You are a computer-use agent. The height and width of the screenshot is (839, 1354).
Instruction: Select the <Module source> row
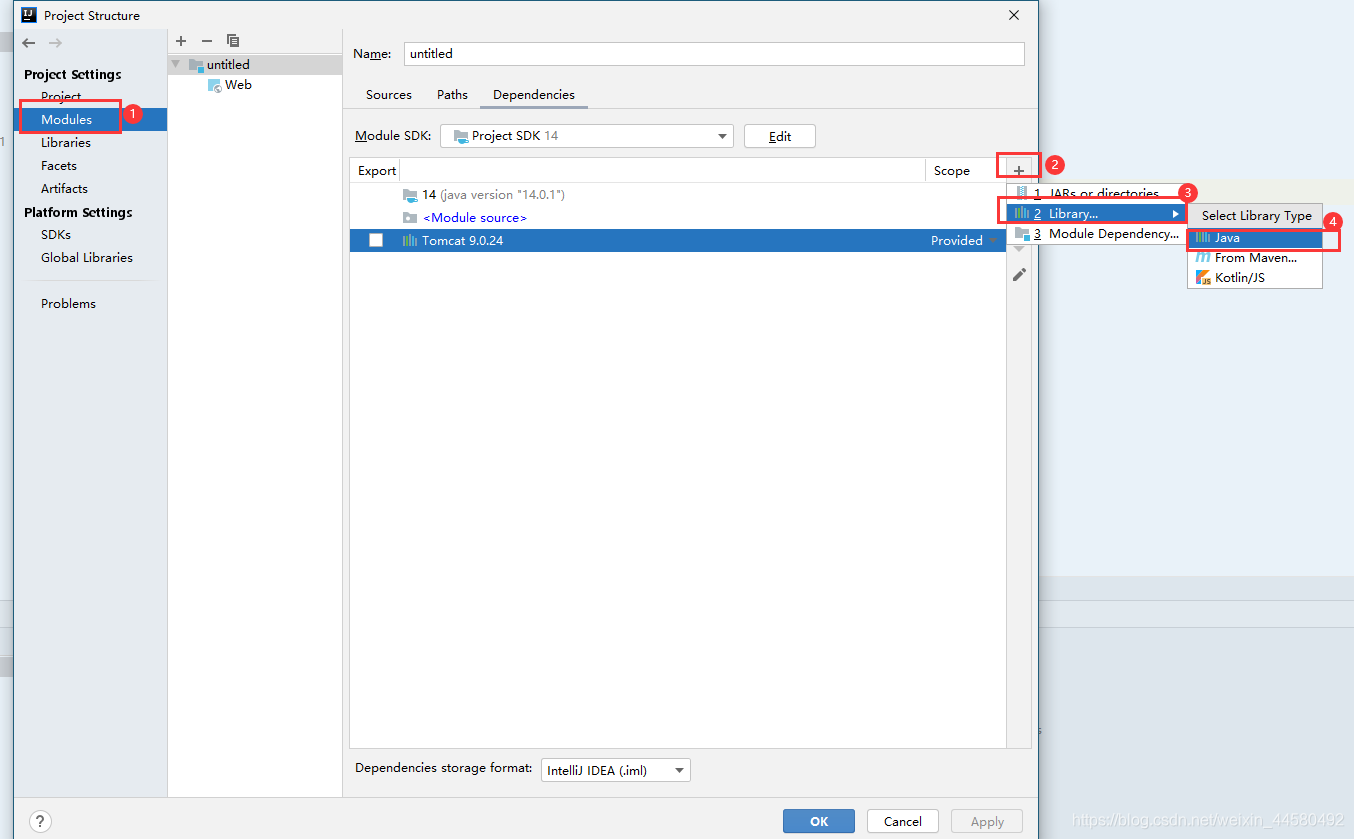coord(677,218)
